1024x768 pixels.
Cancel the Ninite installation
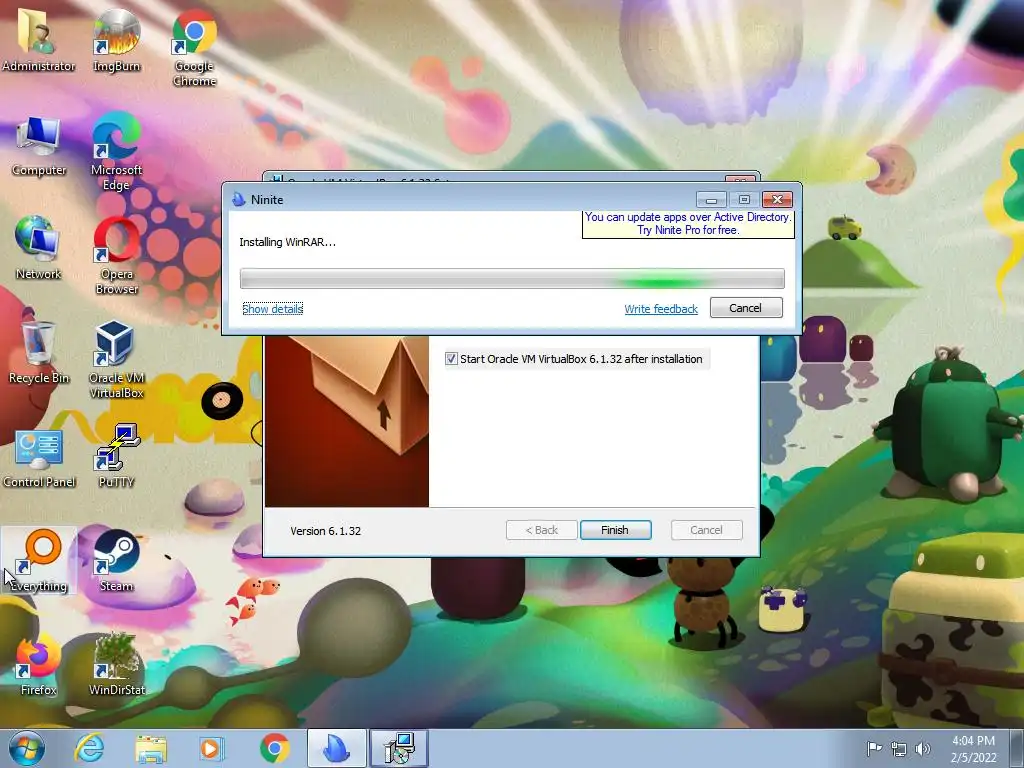tap(746, 308)
